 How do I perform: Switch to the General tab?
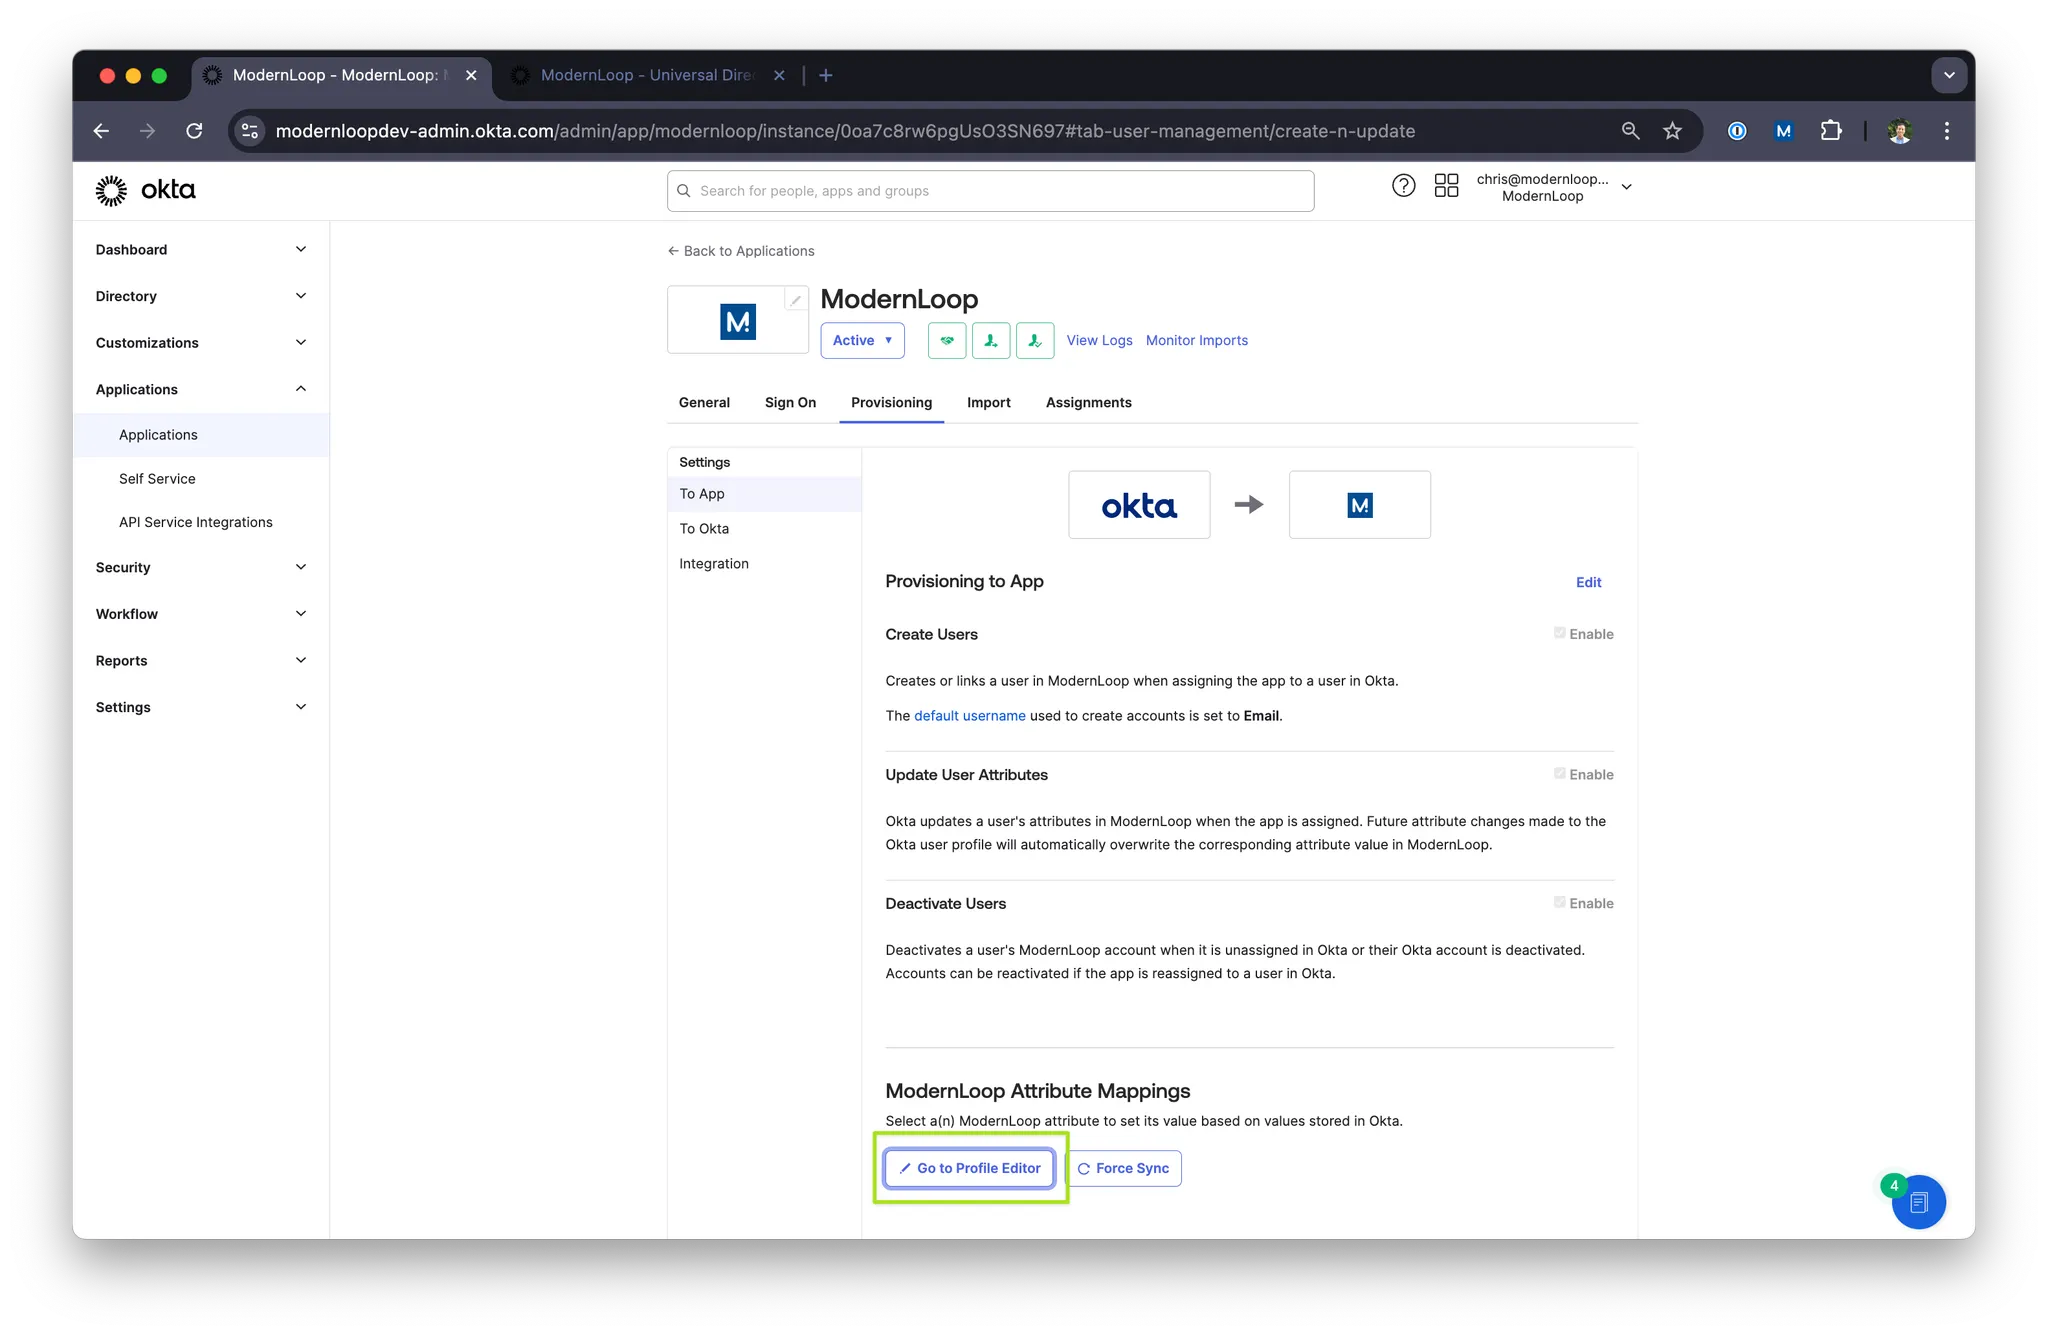click(704, 402)
